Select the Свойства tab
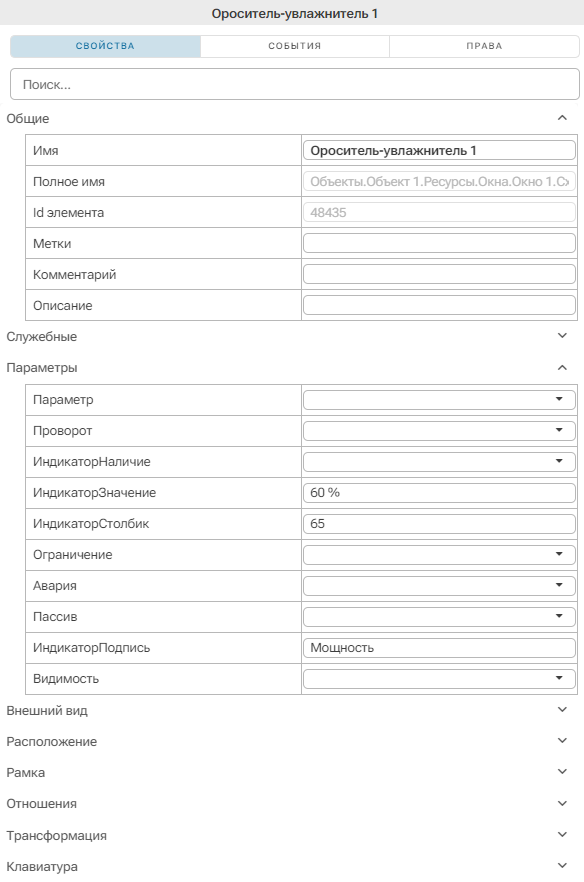The height and width of the screenshot is (882, 584). point(105,46)
